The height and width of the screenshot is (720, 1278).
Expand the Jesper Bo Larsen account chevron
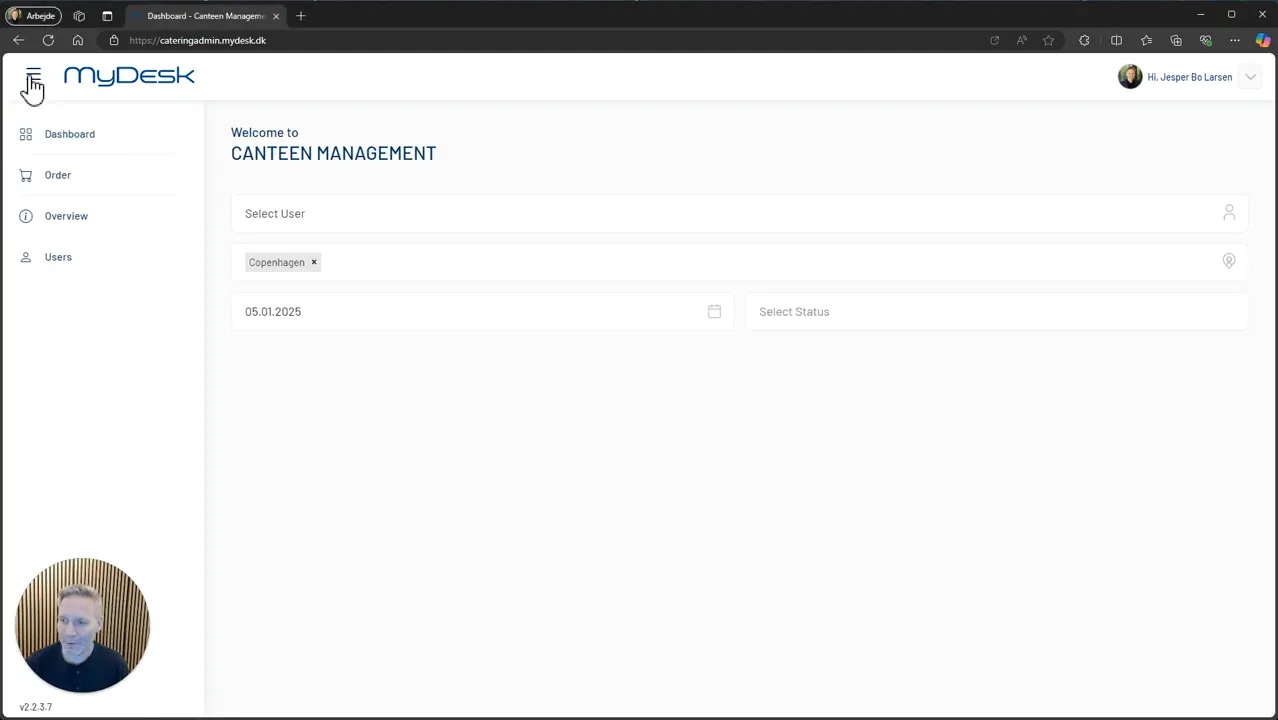1250,77
